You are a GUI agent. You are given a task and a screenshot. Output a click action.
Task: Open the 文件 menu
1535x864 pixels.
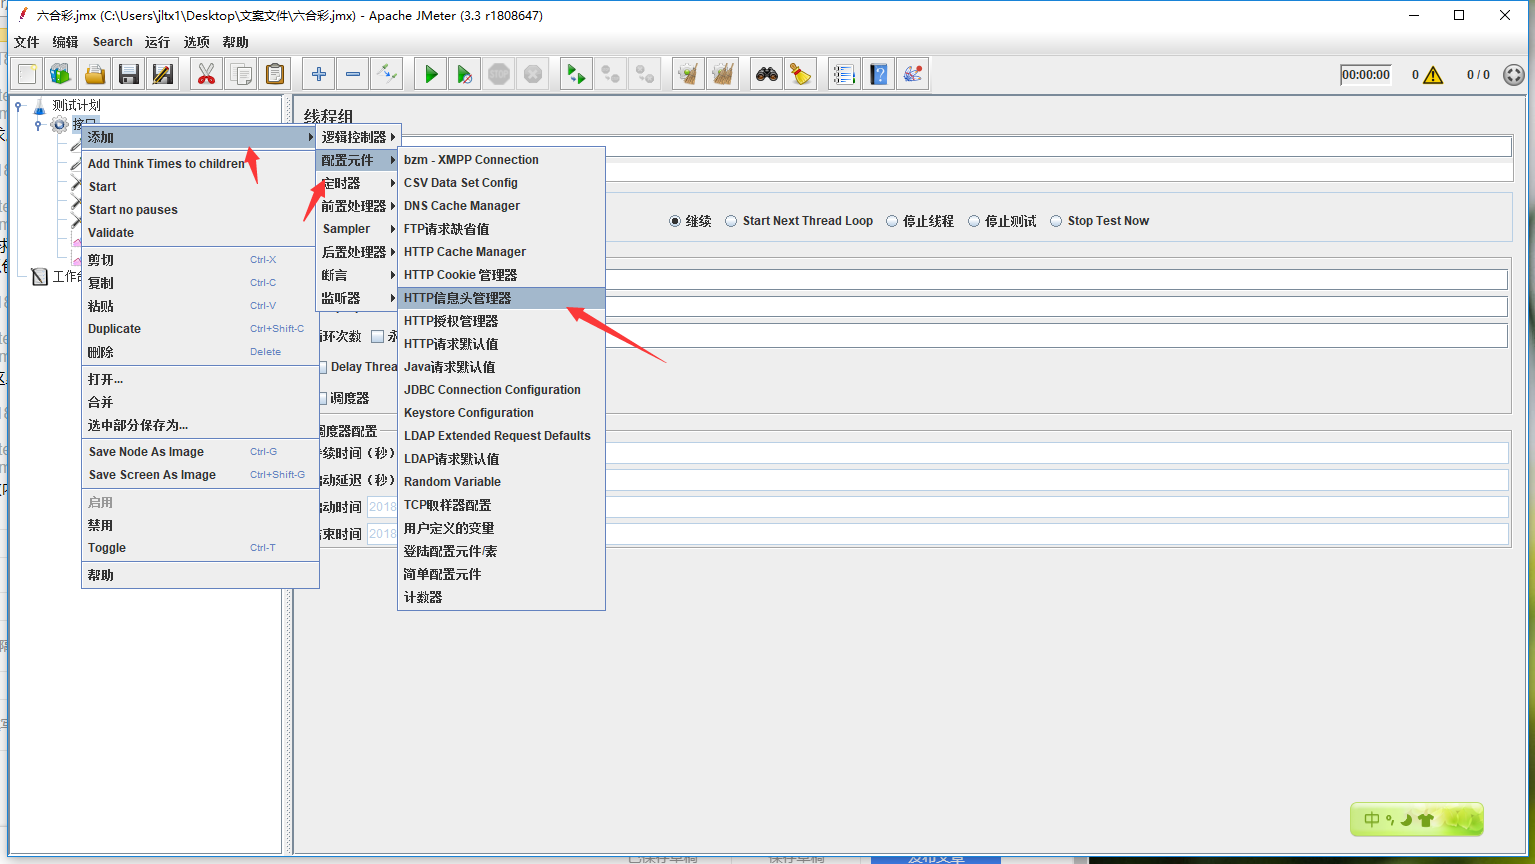[x=27, y=42]
